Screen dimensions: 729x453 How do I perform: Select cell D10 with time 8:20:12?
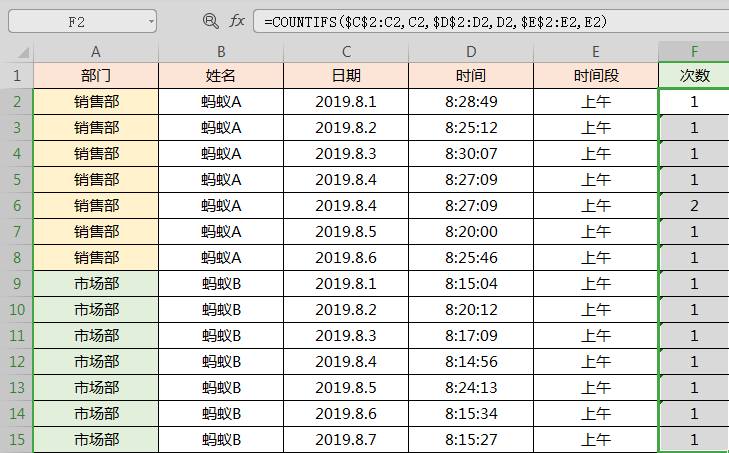click(471, 309)
